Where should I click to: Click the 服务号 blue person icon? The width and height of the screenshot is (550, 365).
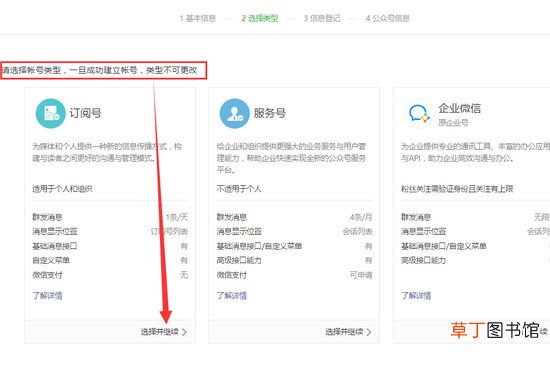235,113
